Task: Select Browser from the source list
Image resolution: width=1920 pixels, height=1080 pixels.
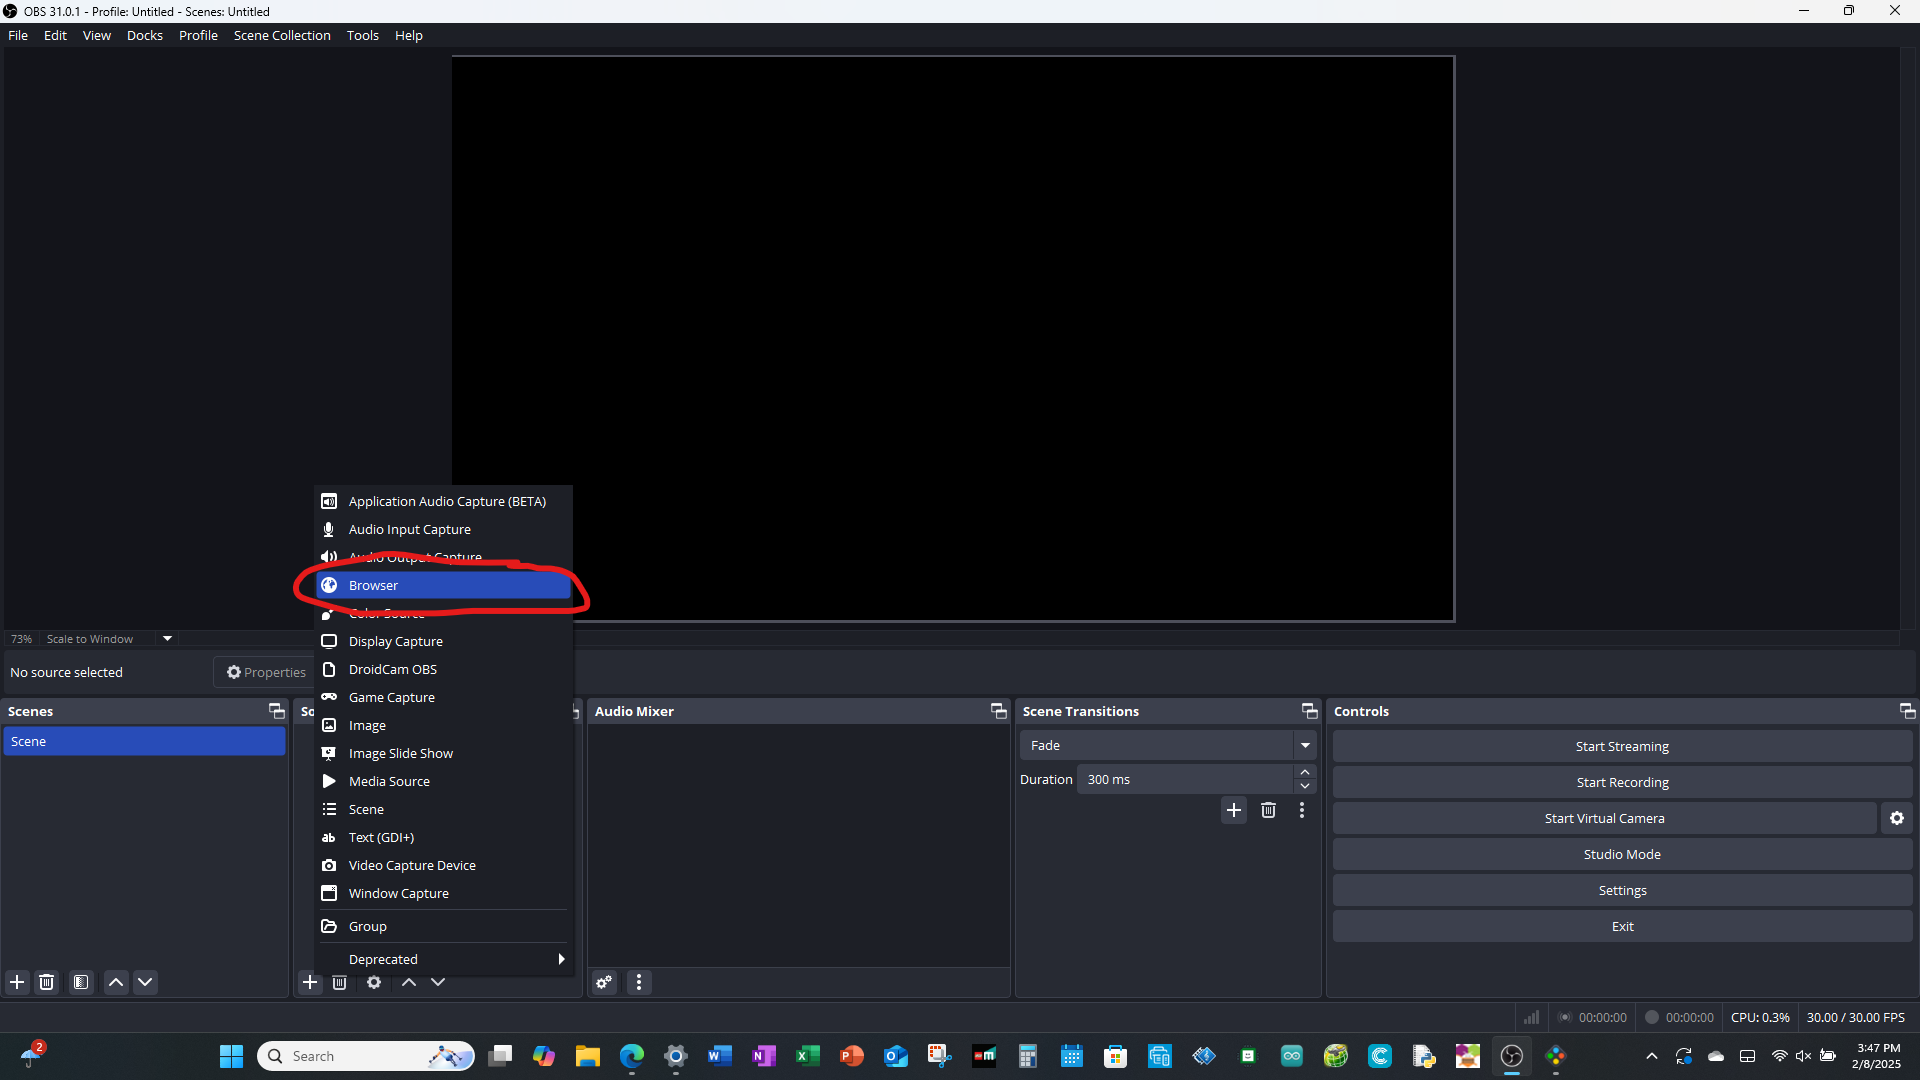Action: point(372,585)
